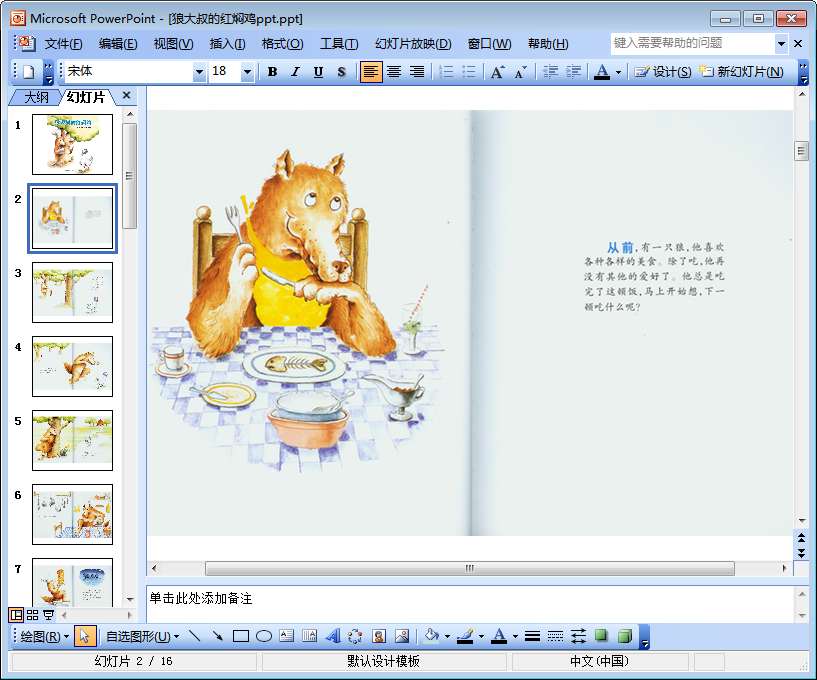Open the 幻灯片放映 menu

click(x=413, y=44)
